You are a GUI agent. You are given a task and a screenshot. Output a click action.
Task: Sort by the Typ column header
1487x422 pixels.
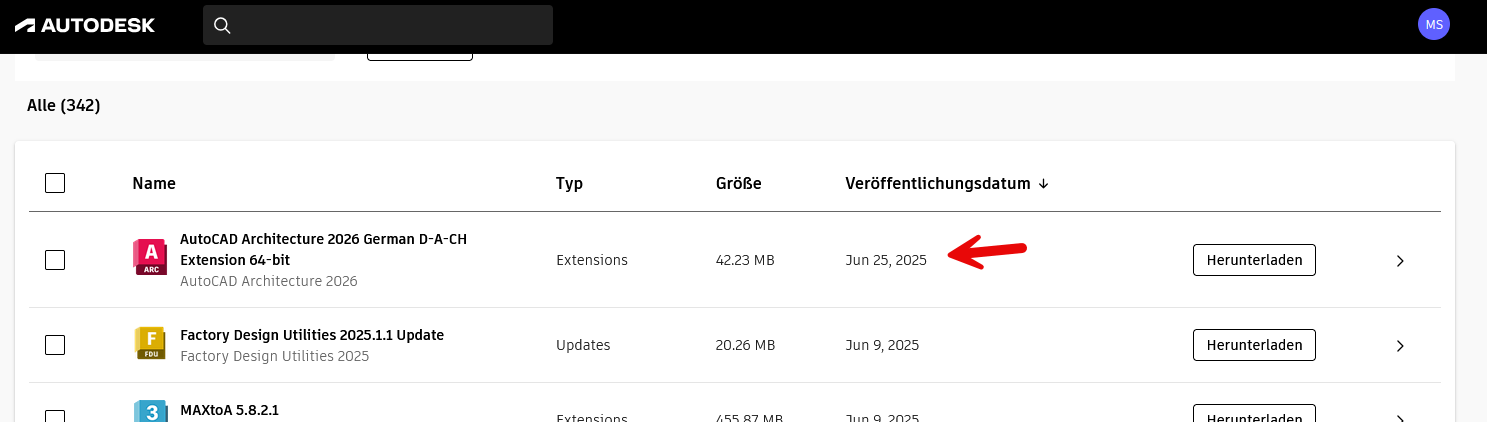(569, 184)
